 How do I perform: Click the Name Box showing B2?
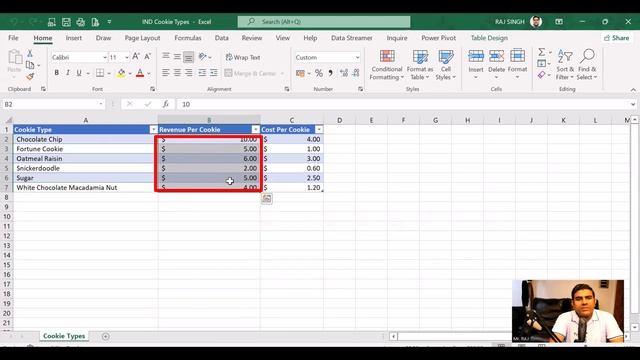53,104
